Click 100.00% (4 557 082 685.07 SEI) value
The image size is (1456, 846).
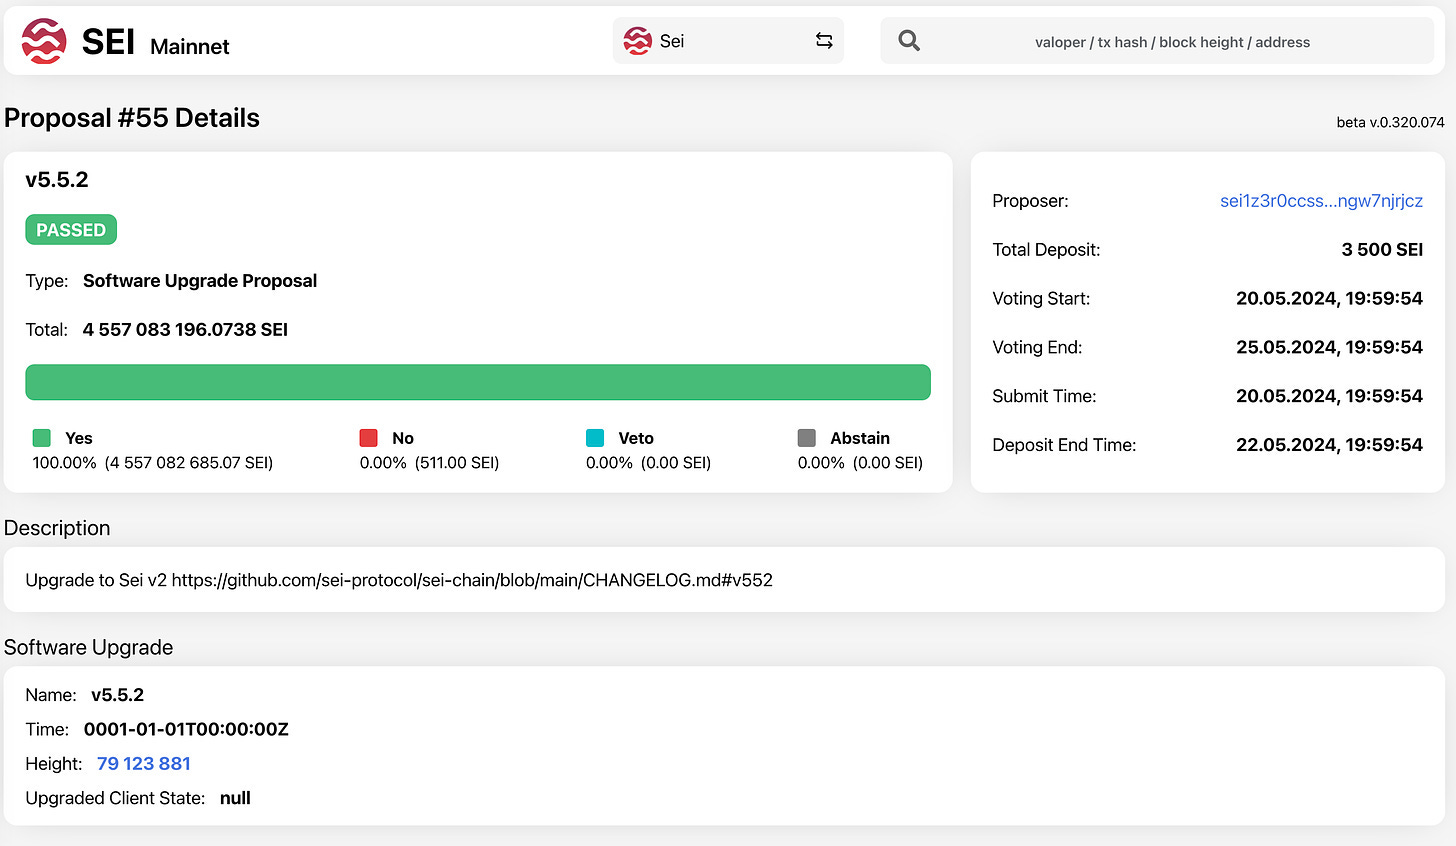pyautogui.click(x=153, y=463)
